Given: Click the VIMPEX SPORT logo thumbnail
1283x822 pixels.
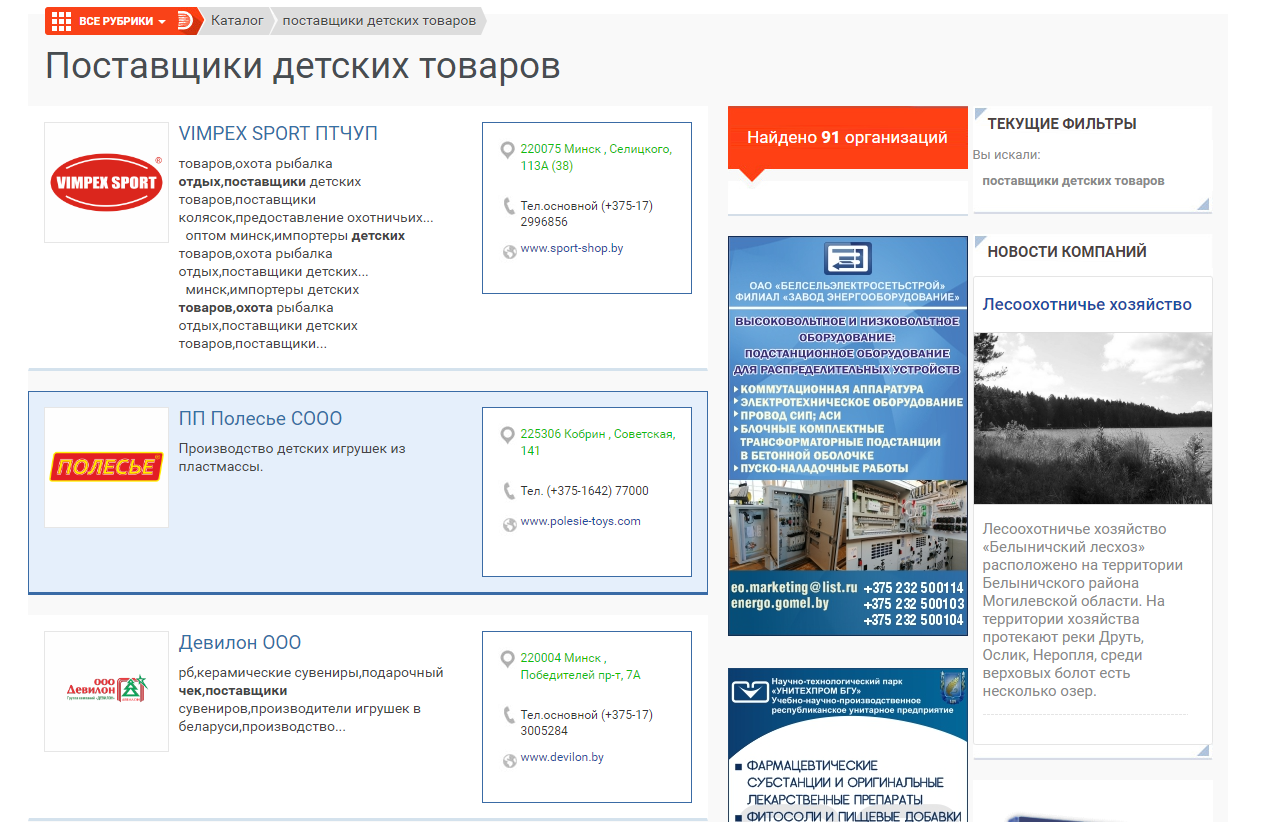Looking at the screenshot, I should click(x=106, y=182).
